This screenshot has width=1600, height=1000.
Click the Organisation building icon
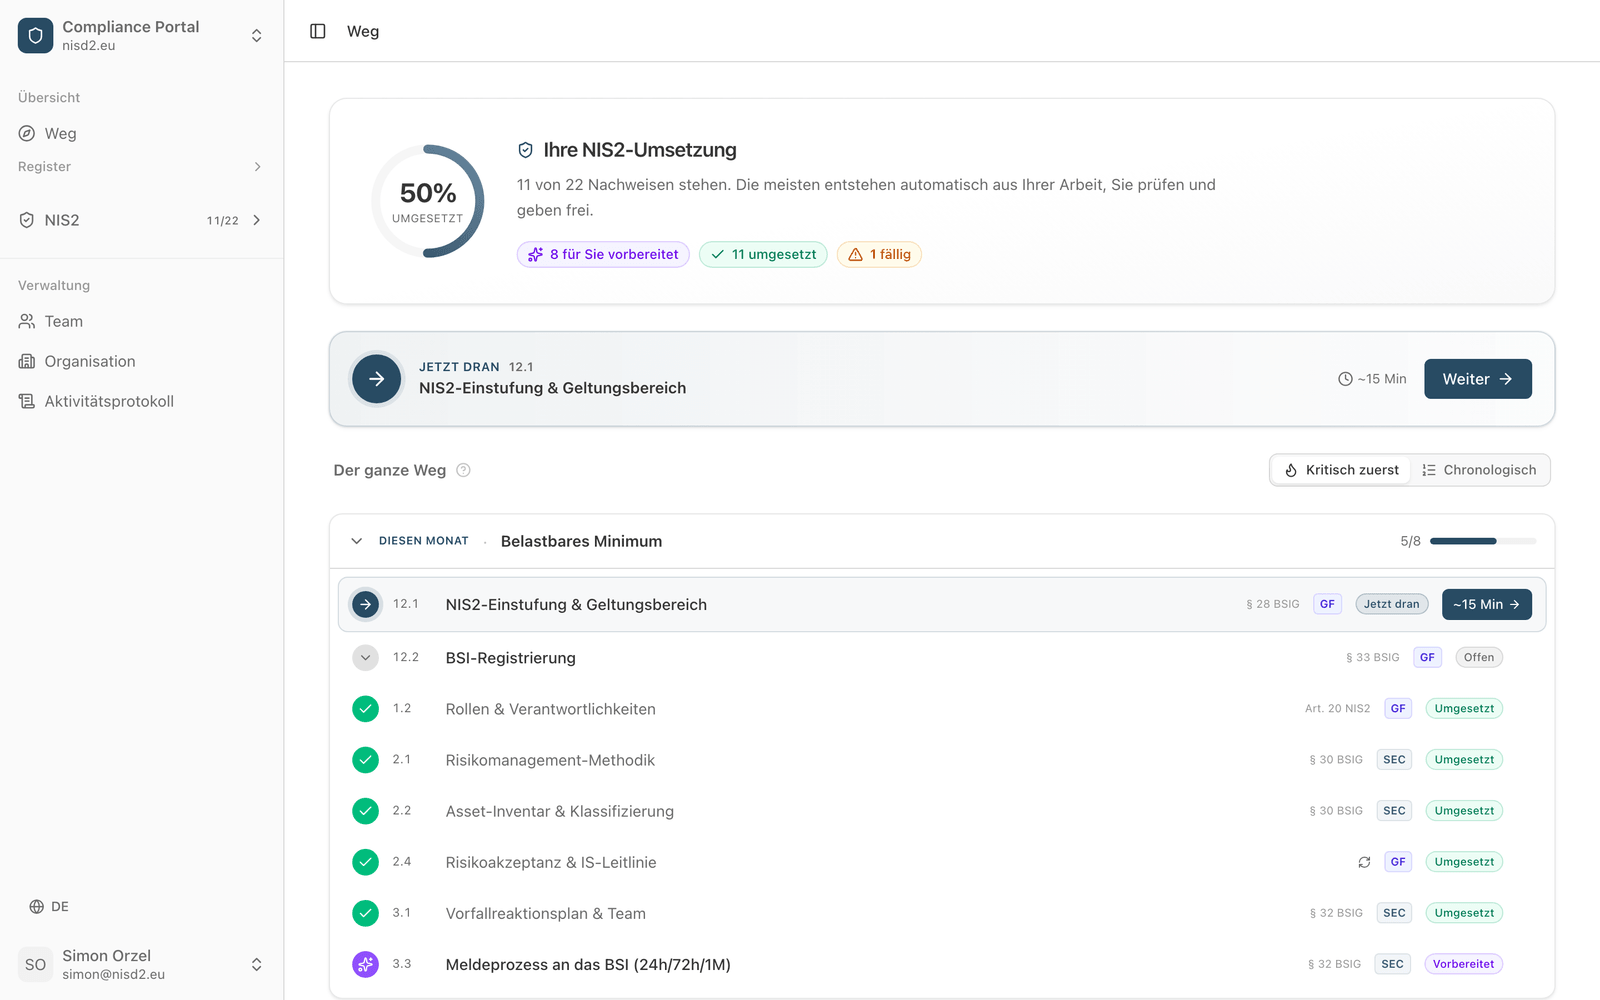point(27,361)
